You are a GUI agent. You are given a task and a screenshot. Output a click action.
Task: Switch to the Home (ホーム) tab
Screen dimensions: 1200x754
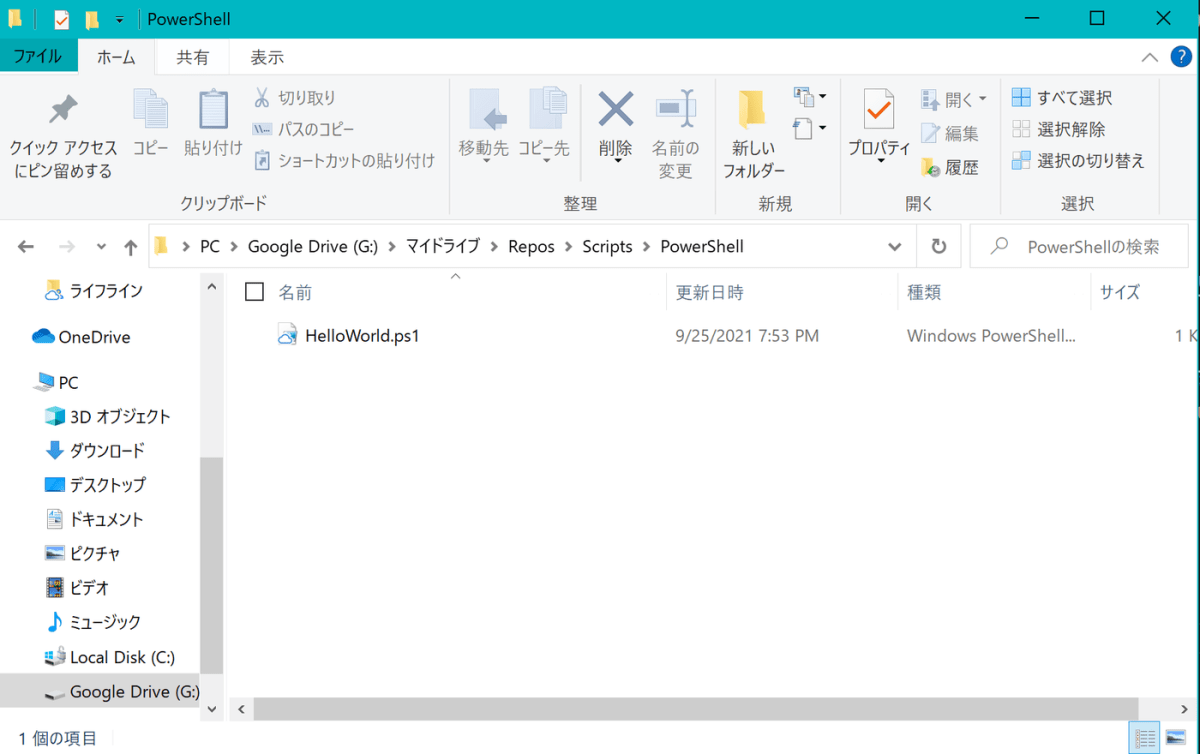point(116,57)
